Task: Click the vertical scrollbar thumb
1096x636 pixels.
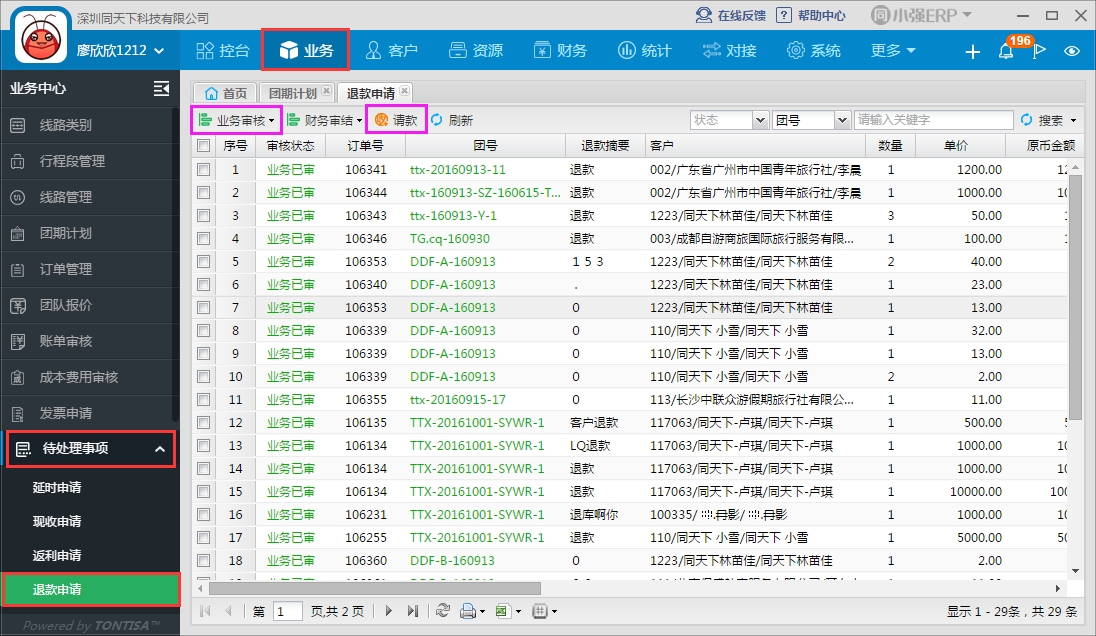Action: coord(1075,296)
